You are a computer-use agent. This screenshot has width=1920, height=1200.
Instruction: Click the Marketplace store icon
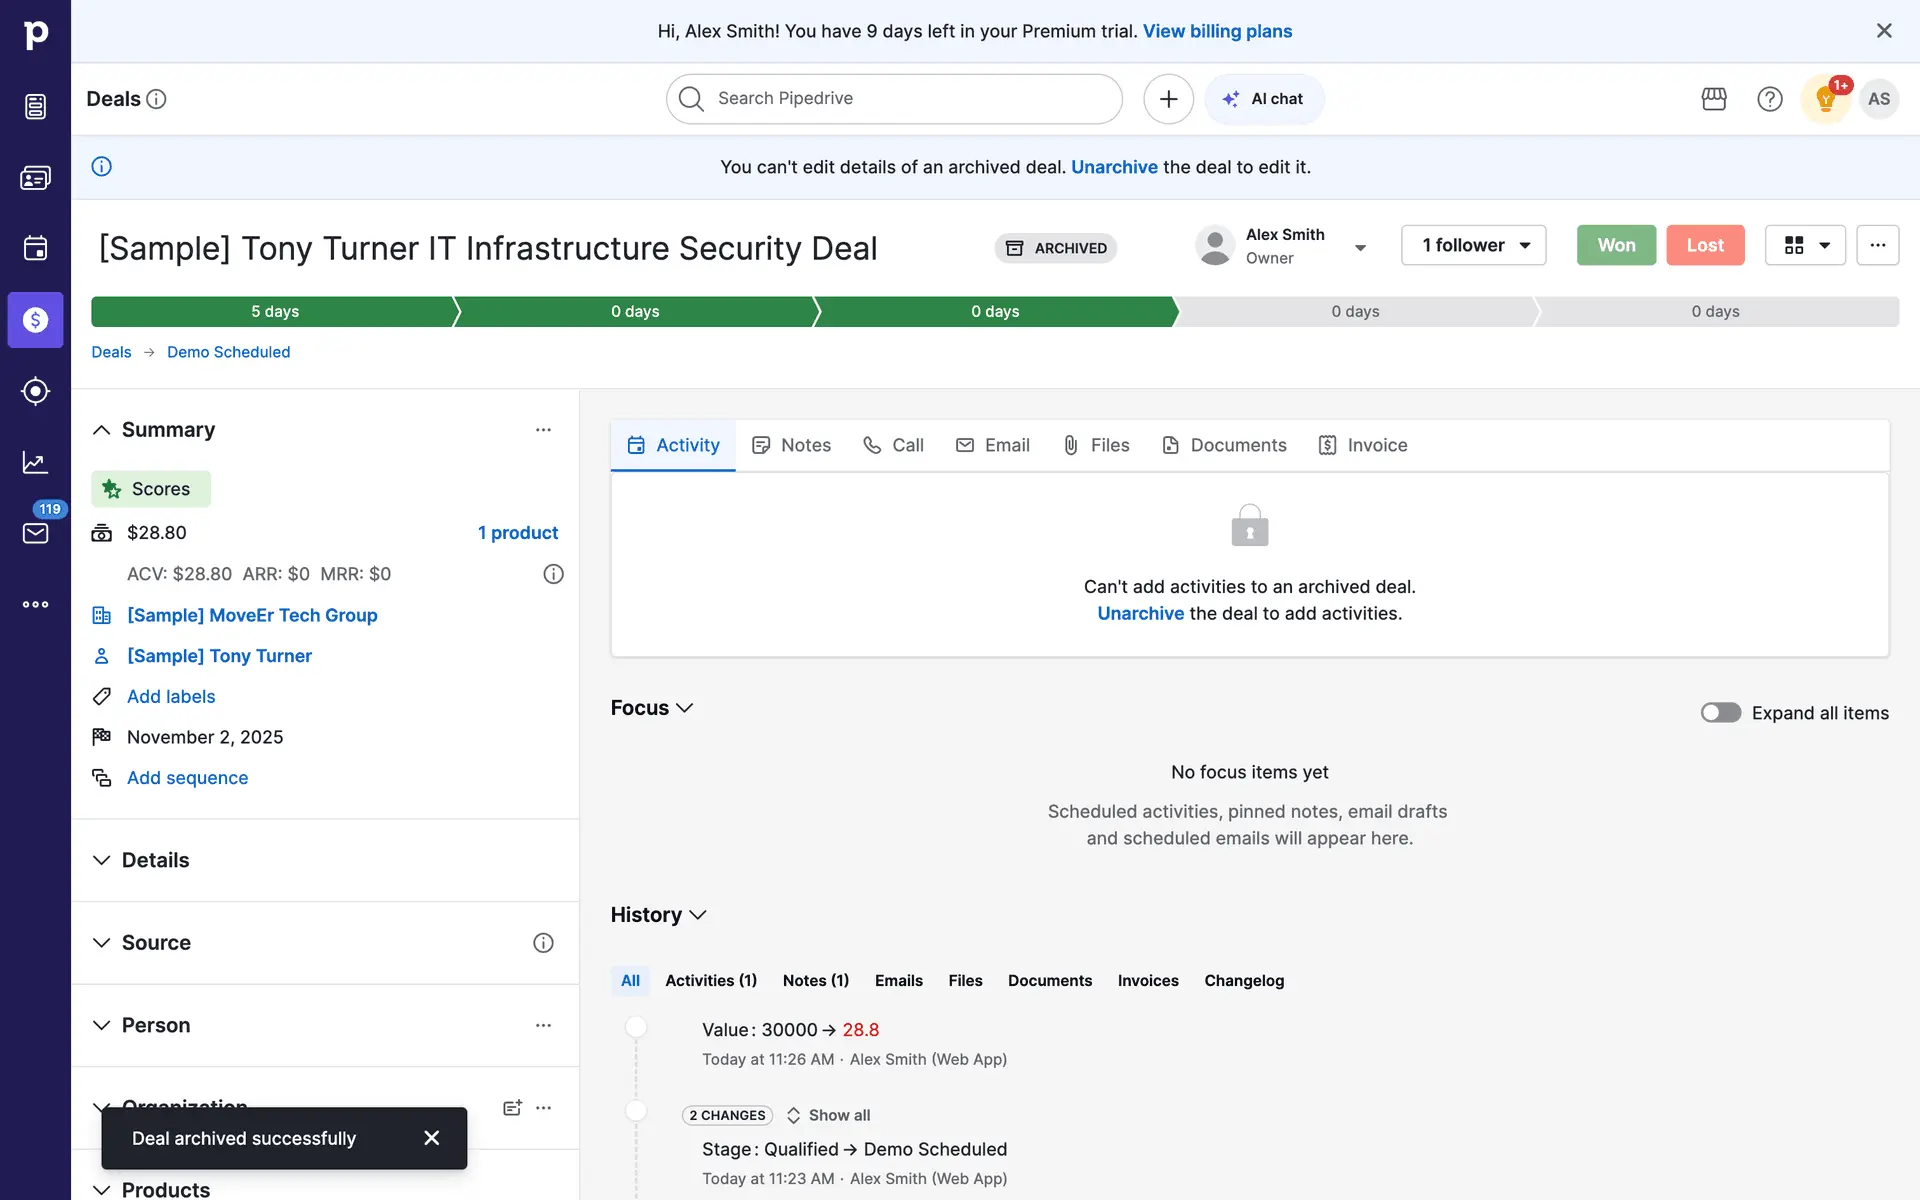1714,99
